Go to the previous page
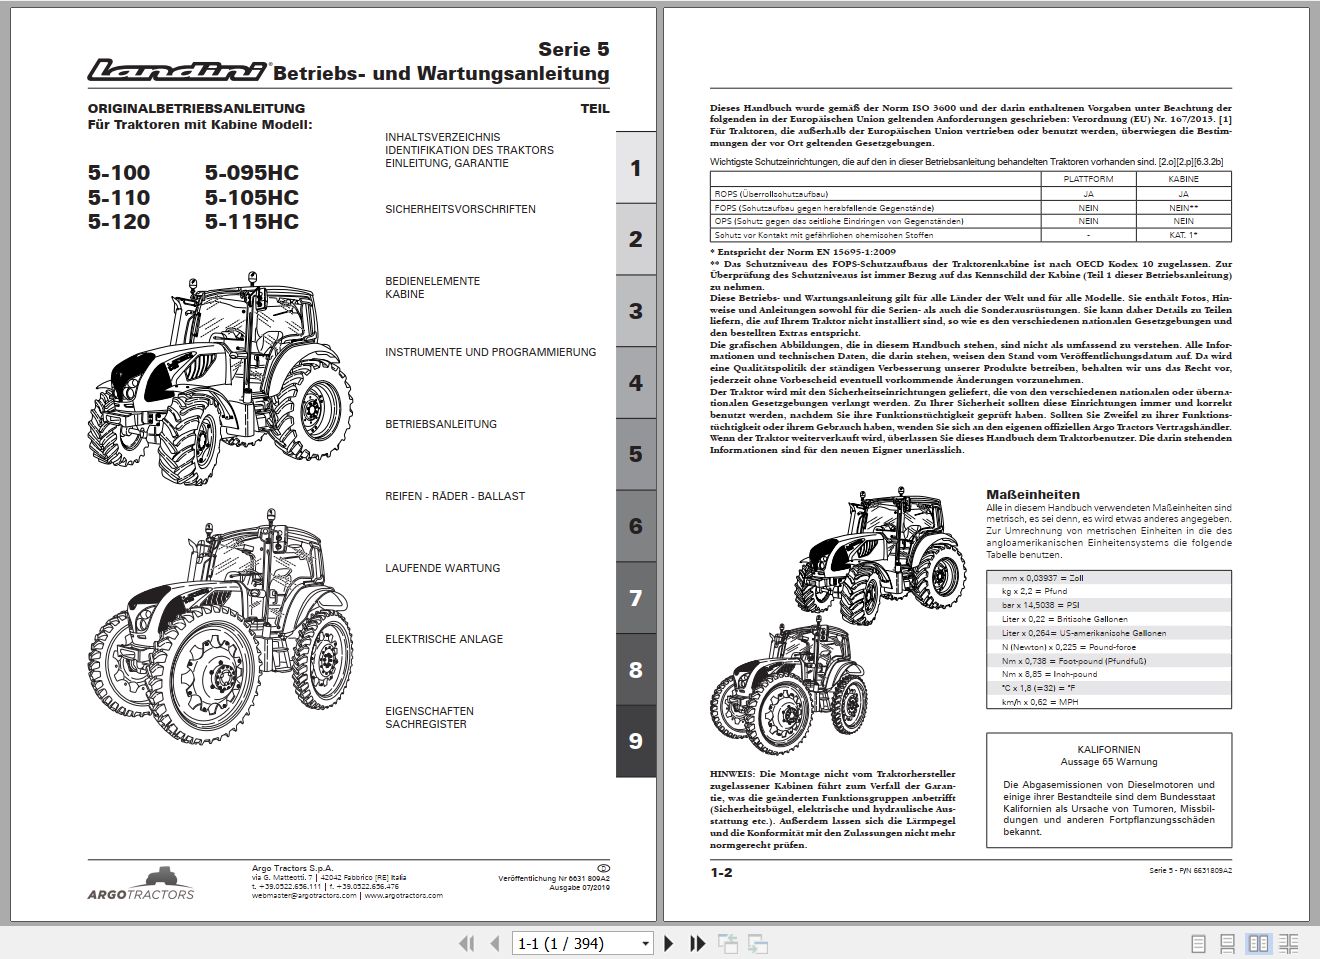The image size is (1320, 959). point(494,943)
